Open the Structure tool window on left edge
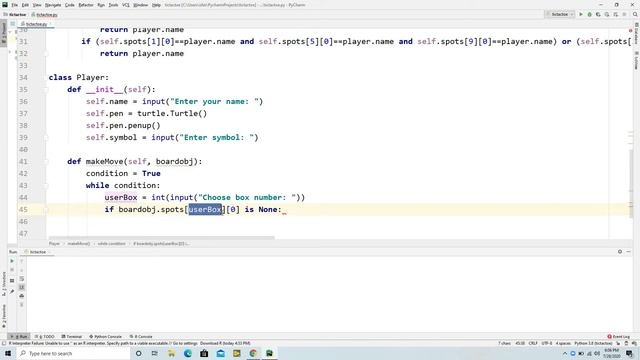This screenshot has width=640, height=360. [4, 284]
